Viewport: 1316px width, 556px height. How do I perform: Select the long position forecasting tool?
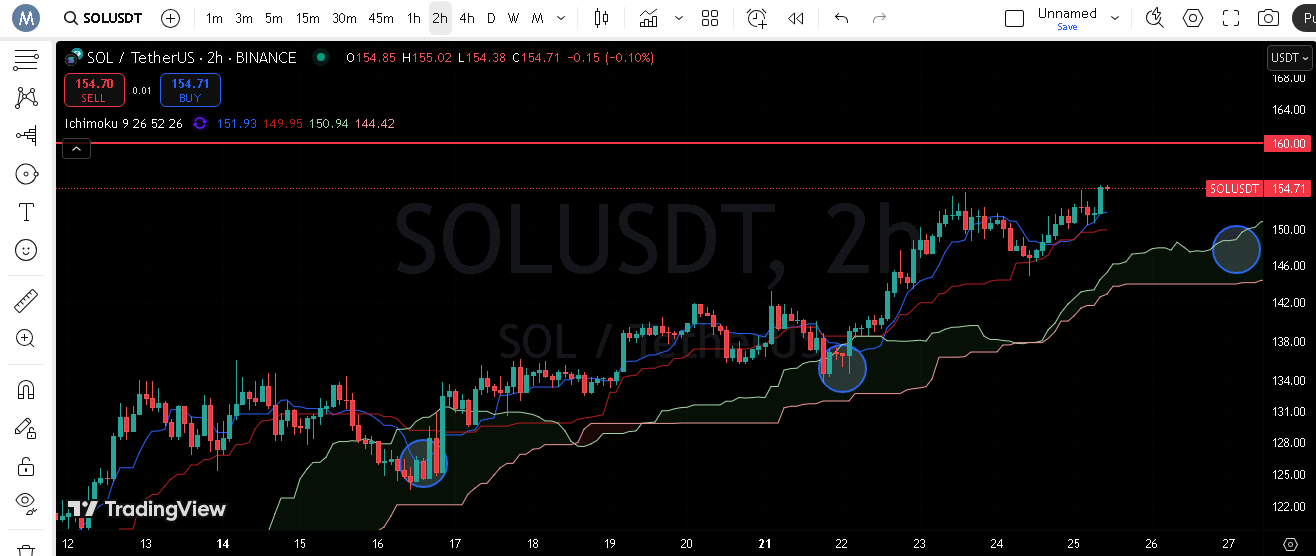(26, 135)
